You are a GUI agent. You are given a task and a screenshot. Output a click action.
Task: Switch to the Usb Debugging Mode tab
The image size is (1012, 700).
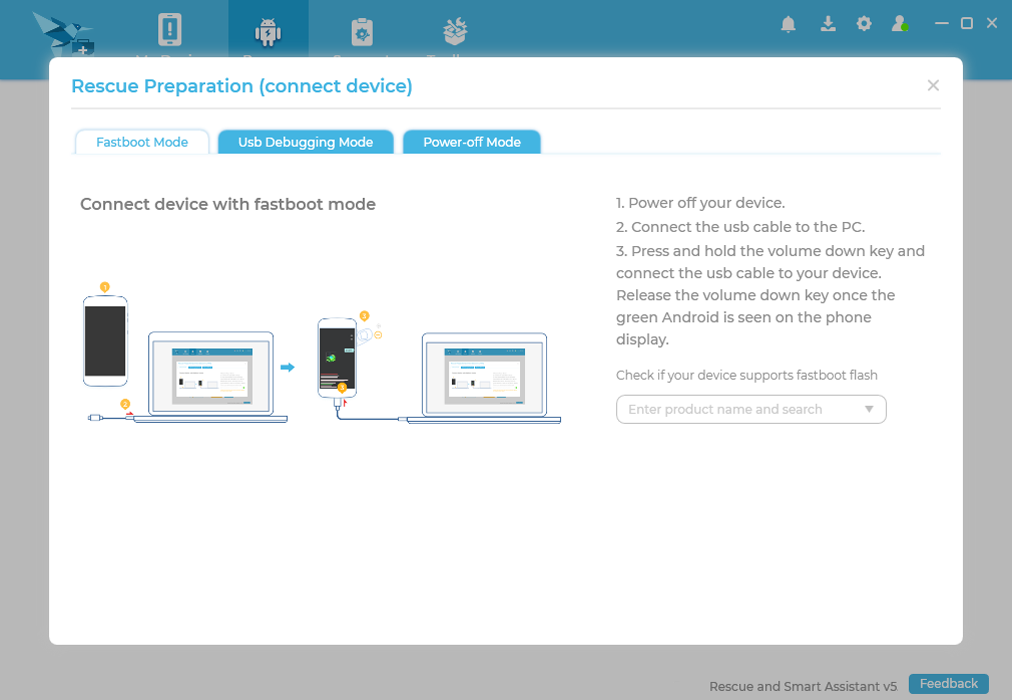point(305,142)
